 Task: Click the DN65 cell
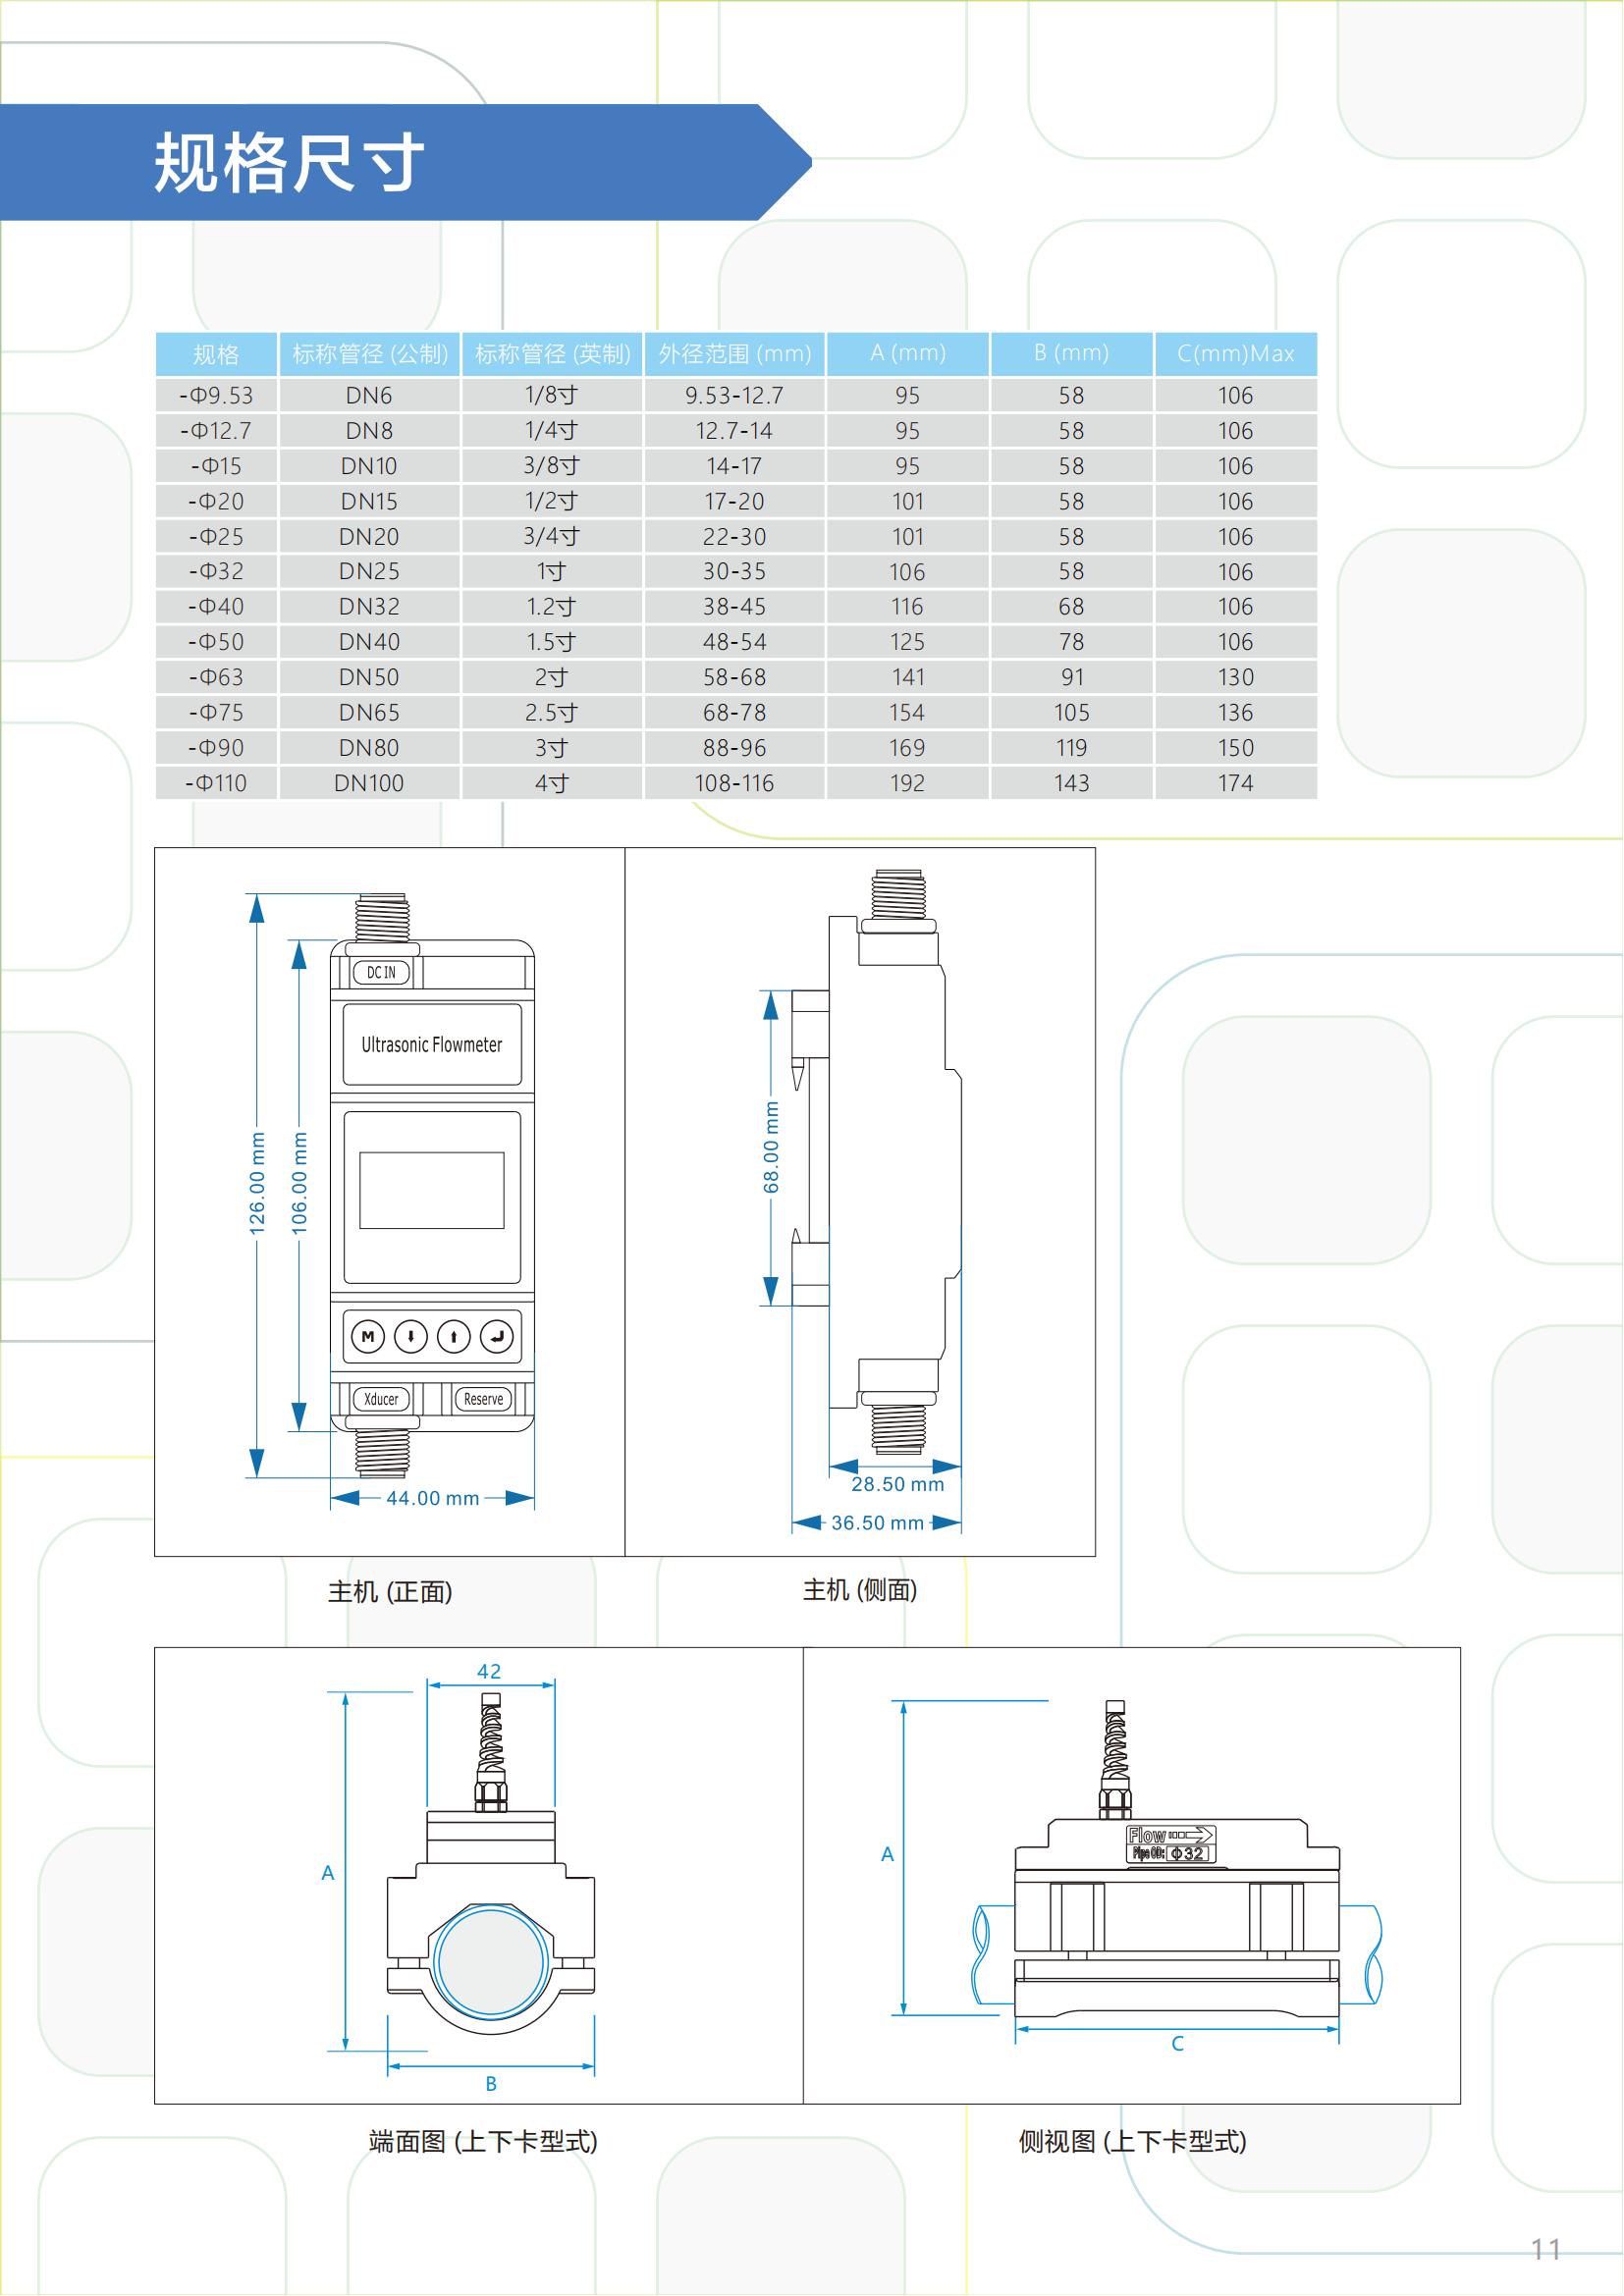[x=369, y=713]
